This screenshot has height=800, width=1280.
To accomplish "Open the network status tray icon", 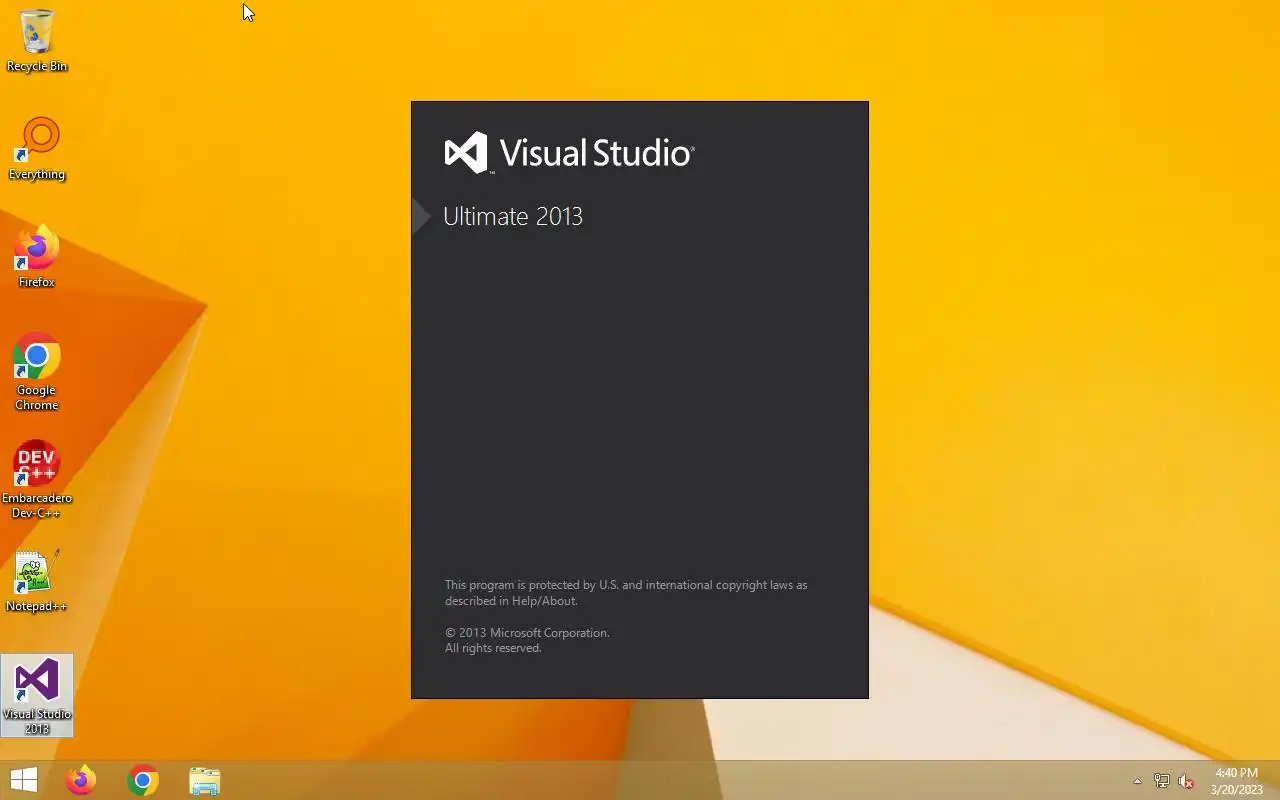I will [1162, 781].
